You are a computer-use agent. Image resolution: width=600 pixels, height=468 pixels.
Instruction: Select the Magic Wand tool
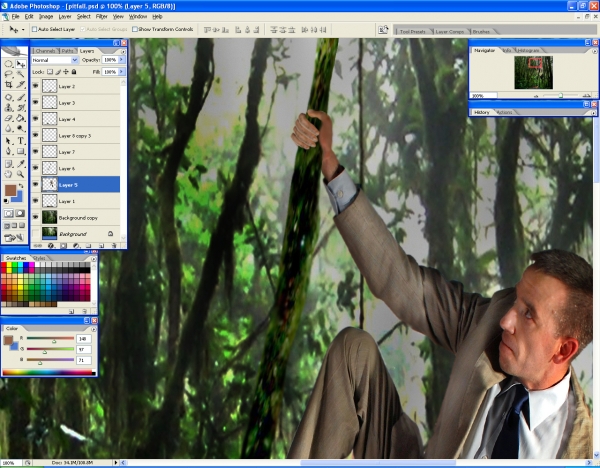click(x=20, y=74)
